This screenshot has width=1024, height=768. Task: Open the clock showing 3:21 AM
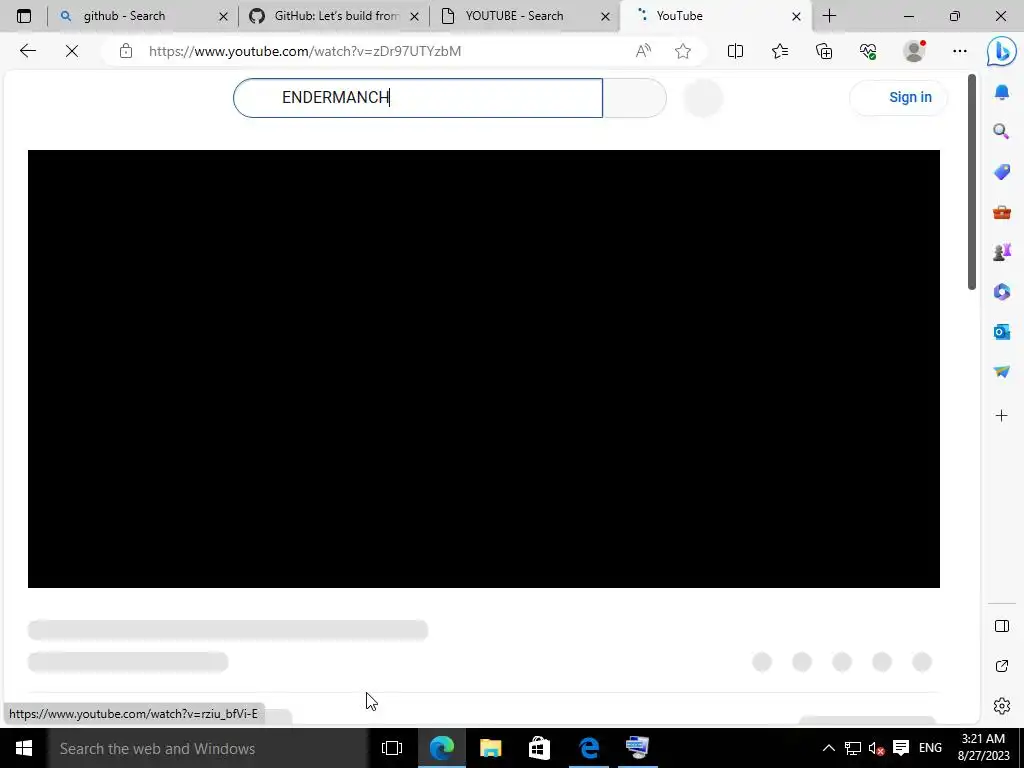[x=984, y=748]
